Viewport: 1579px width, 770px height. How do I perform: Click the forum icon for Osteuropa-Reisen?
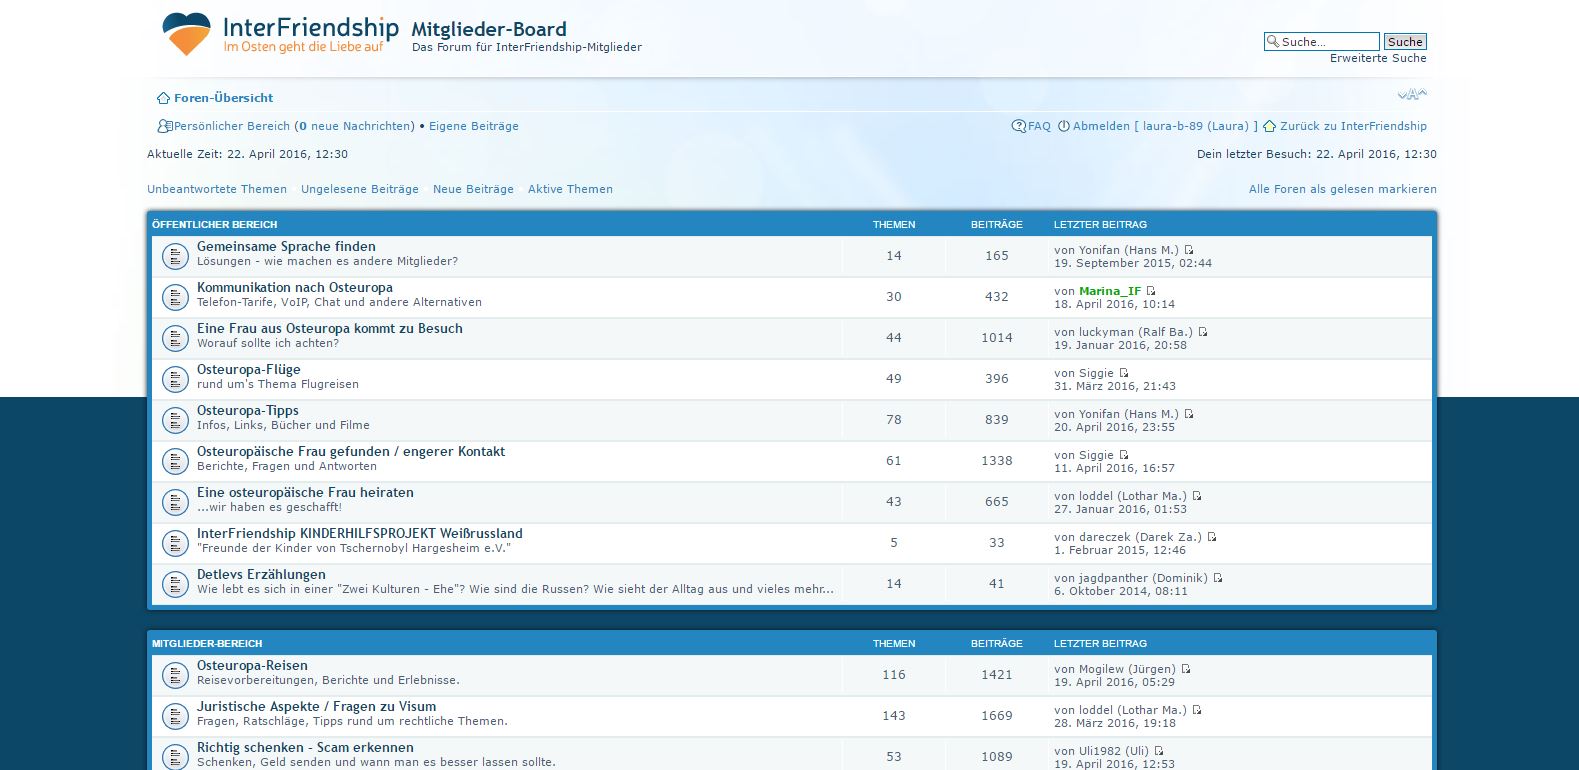pos(175,675)
